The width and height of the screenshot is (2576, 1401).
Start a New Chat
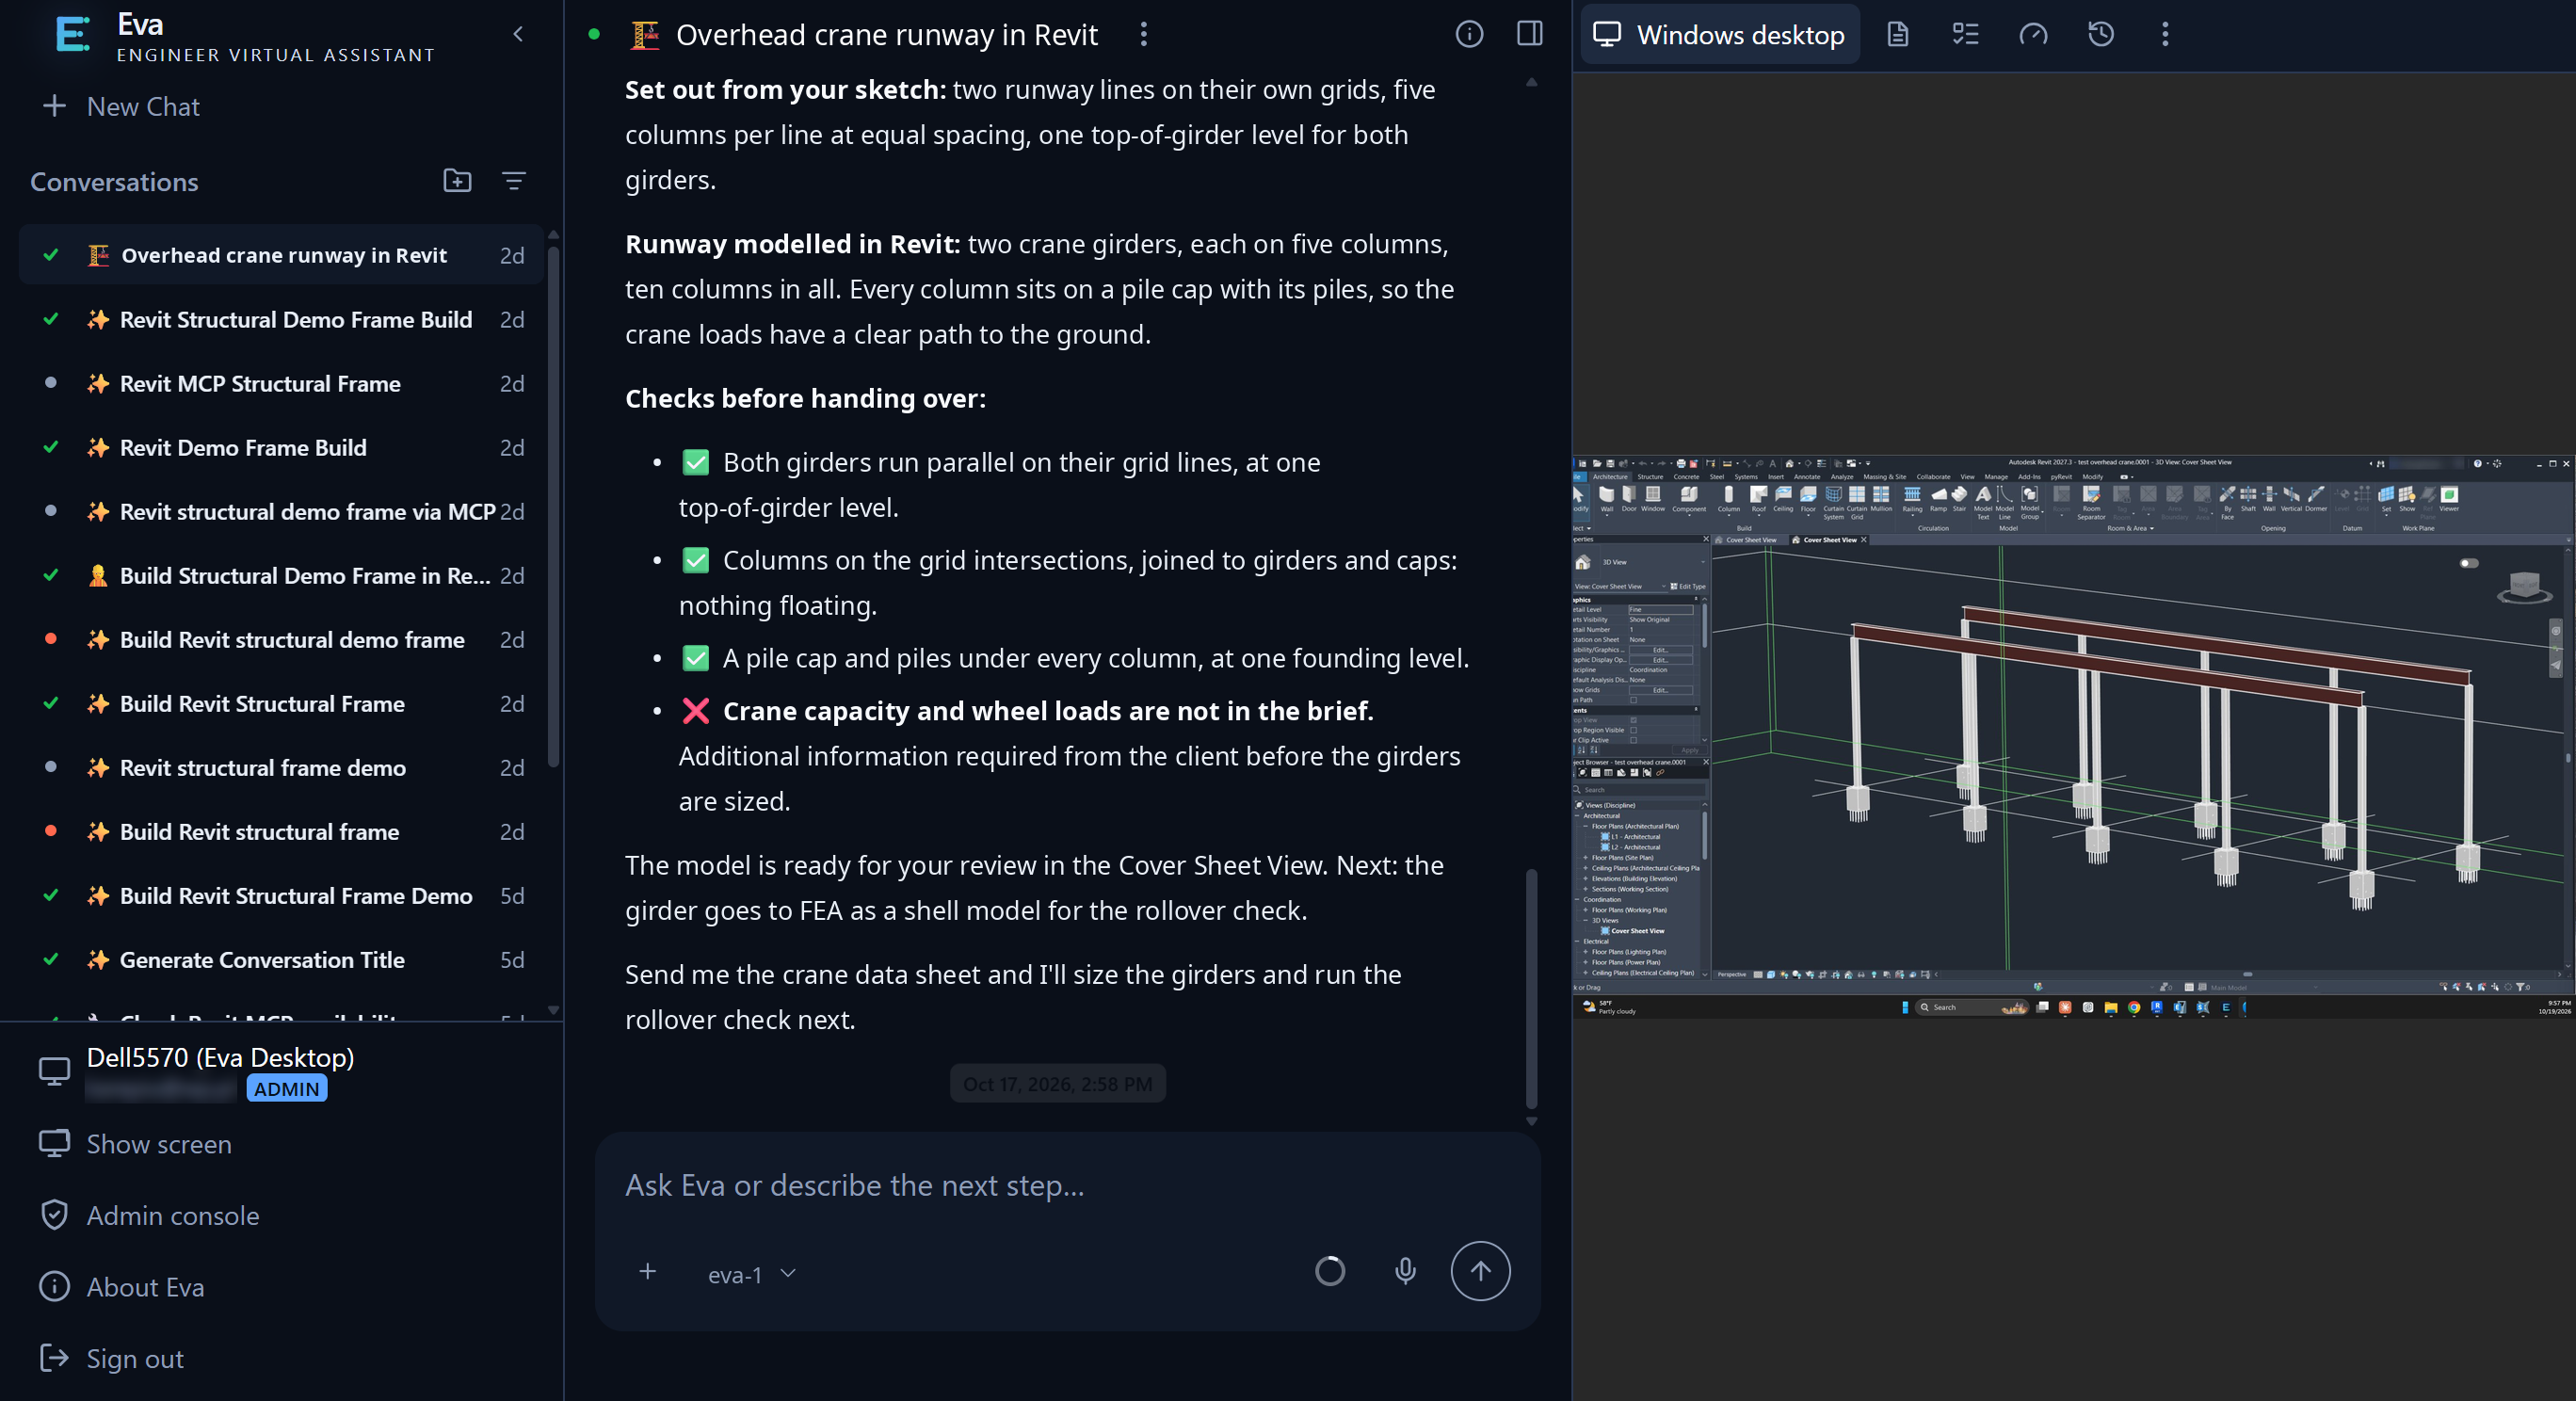122,106
